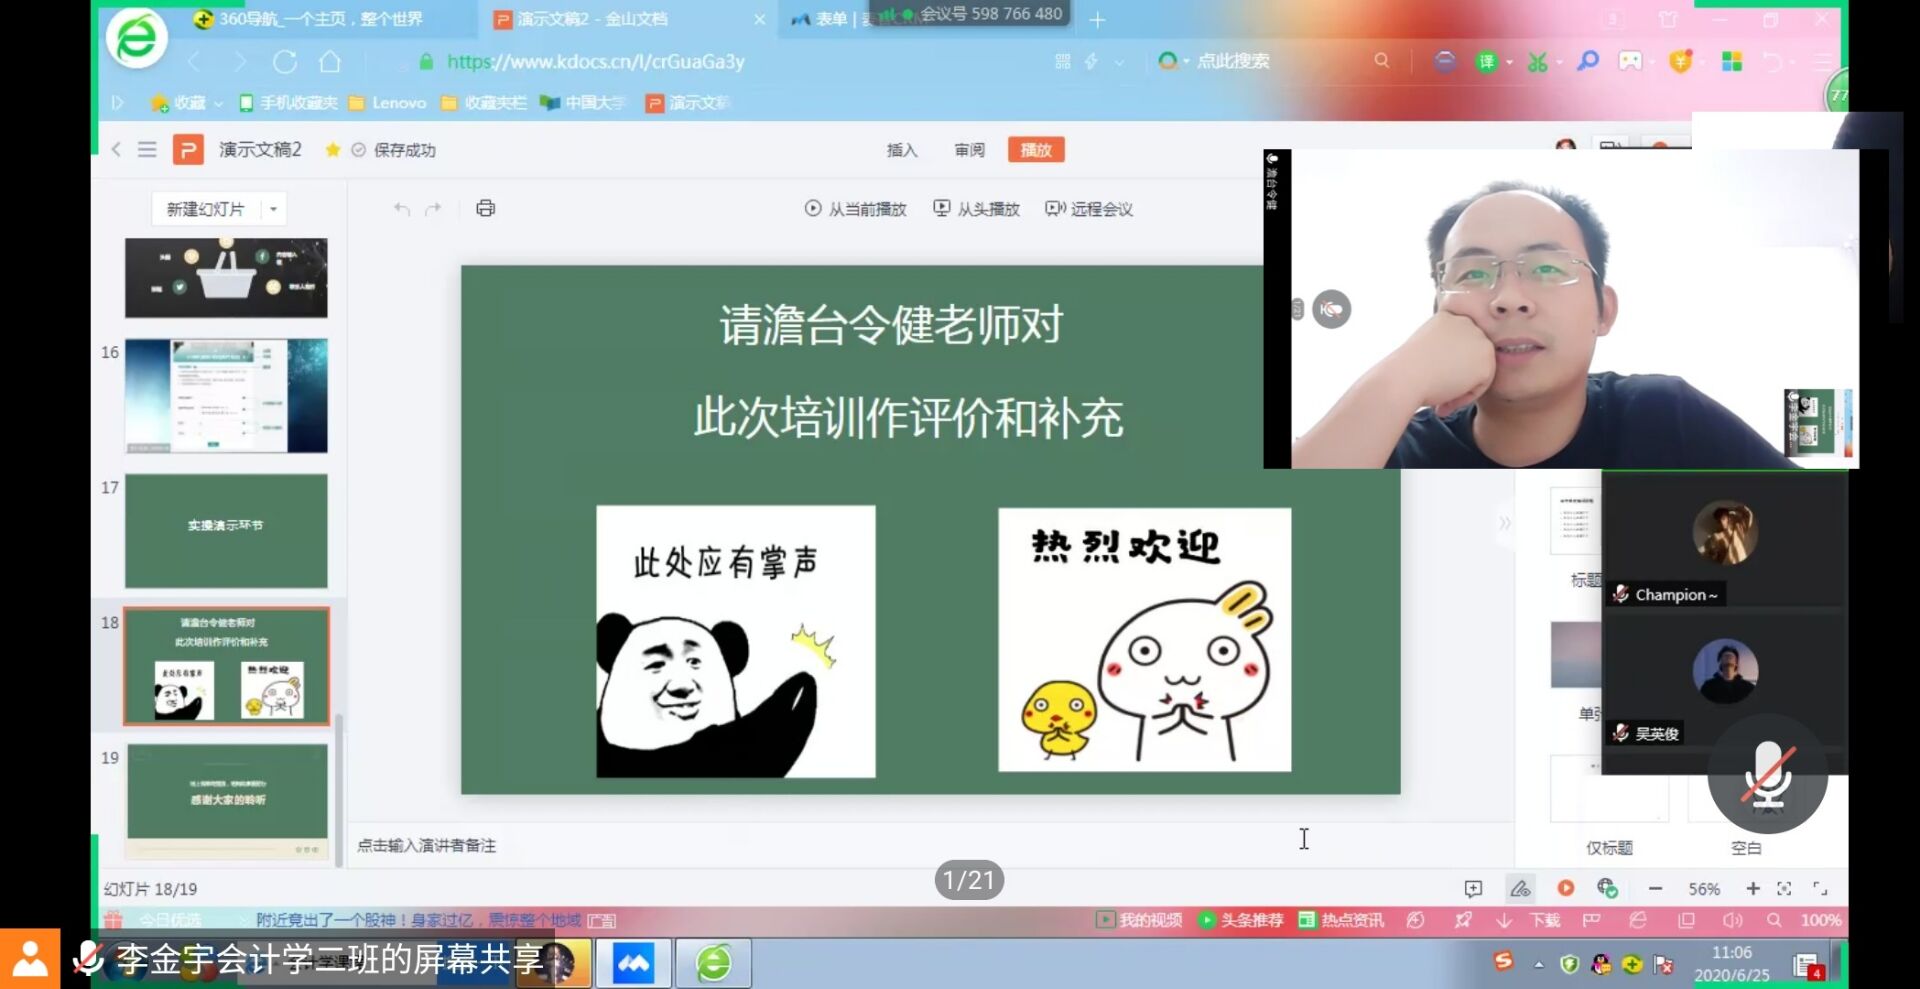Select slide 16 thumbnail
This screenshot has width=1920, height=989.
tap(226, 396)
